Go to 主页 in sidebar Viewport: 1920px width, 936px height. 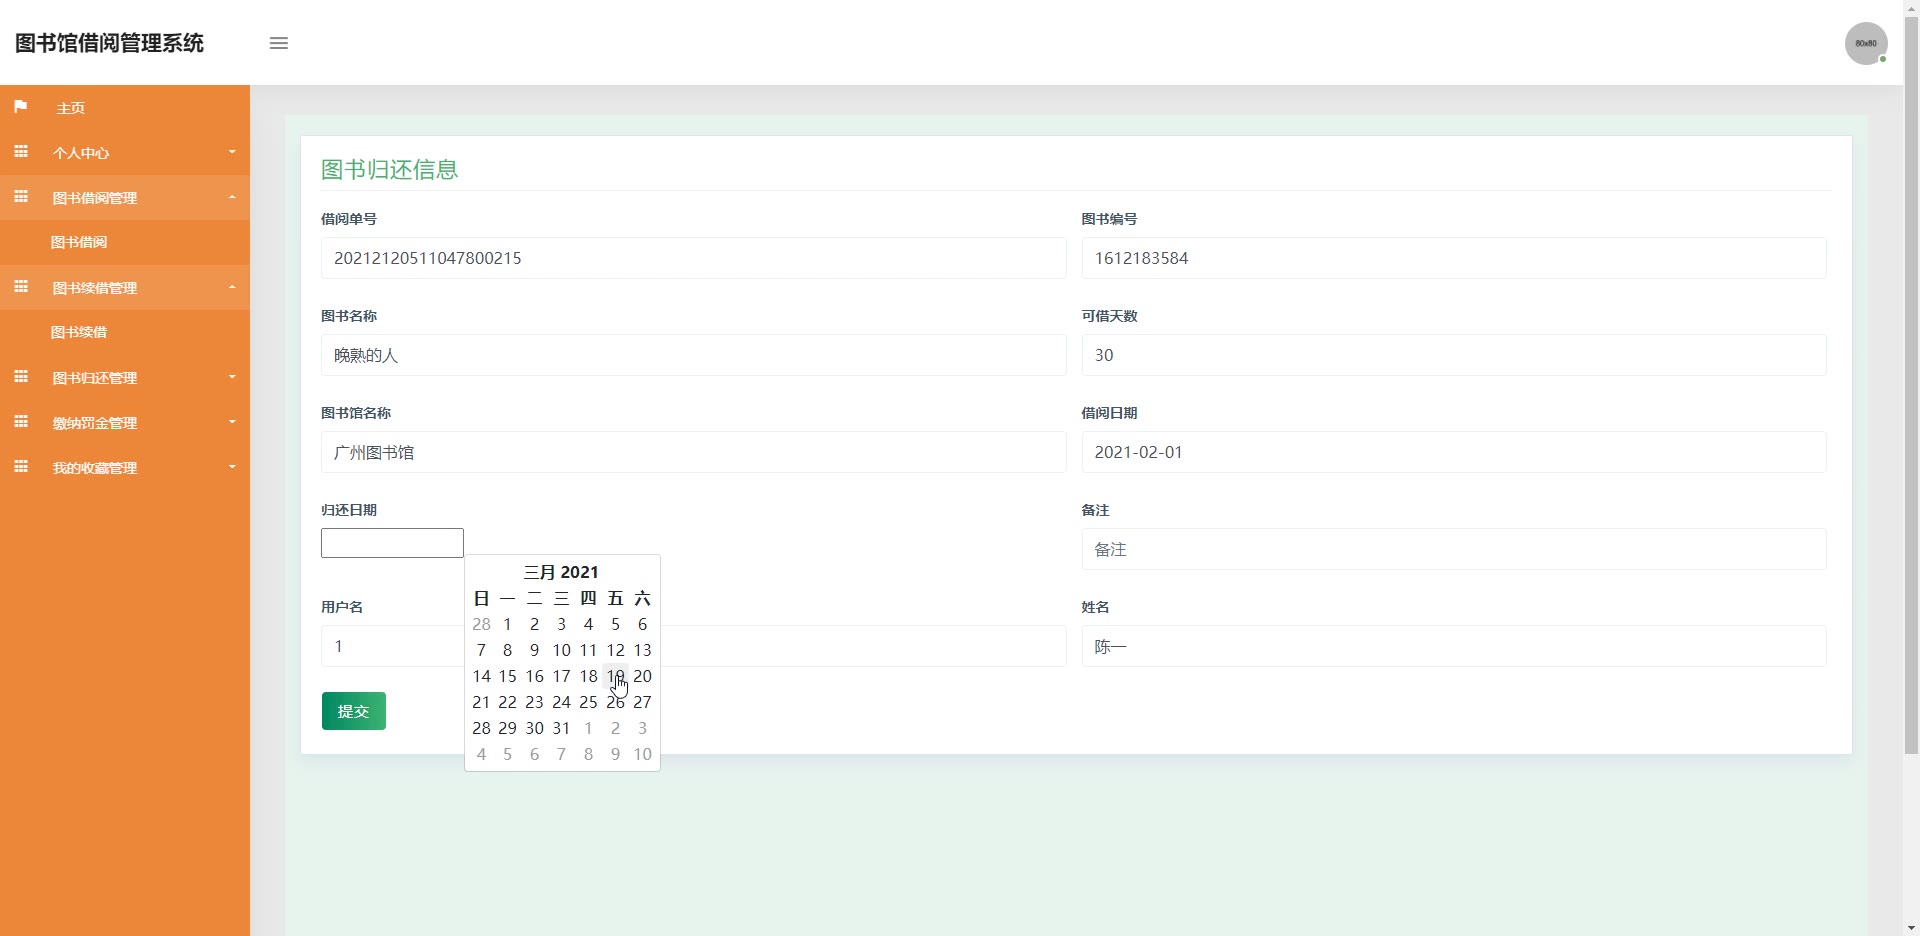point(125,107)
